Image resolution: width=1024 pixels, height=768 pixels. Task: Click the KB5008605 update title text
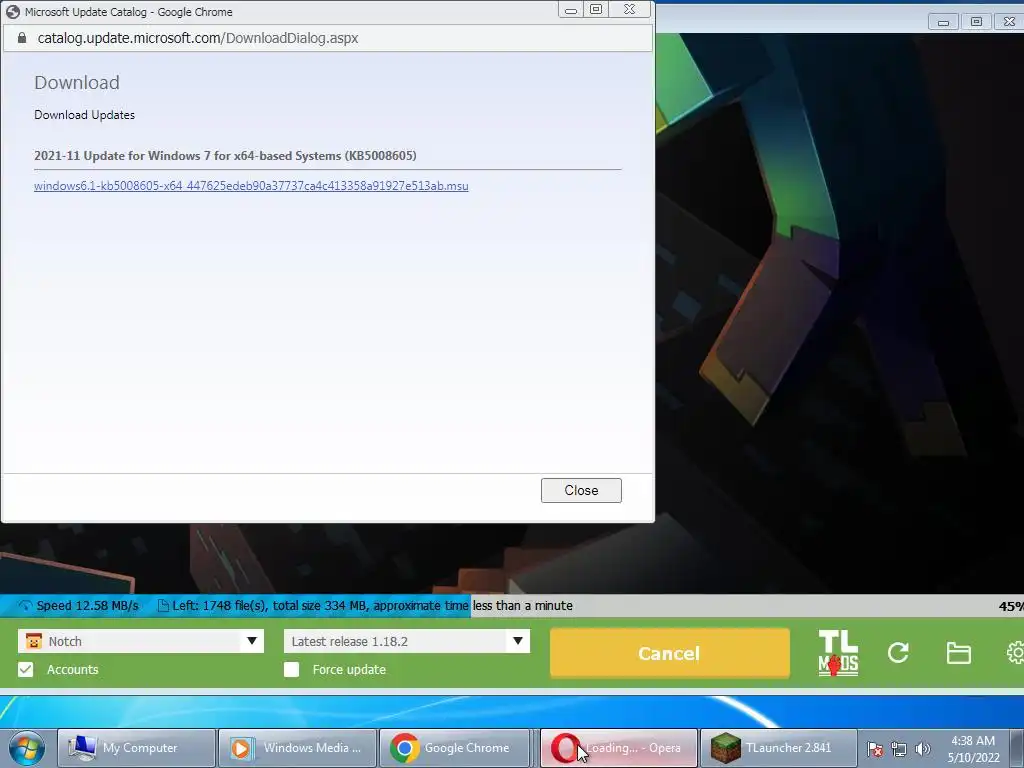(225, 155)
